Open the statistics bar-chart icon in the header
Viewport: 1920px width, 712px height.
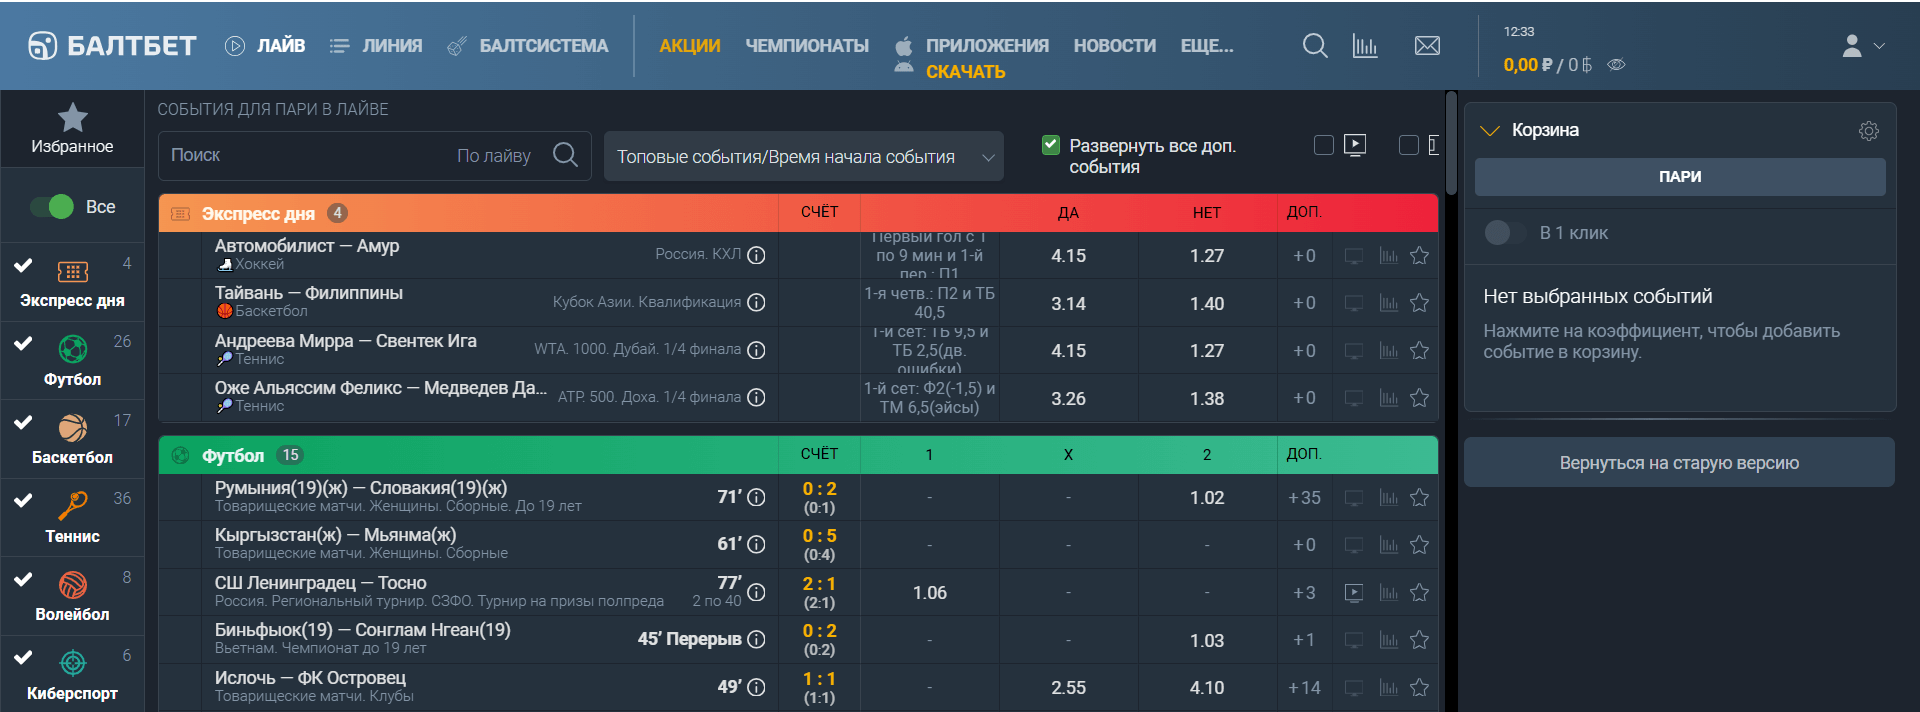[x=1365, y=46]
